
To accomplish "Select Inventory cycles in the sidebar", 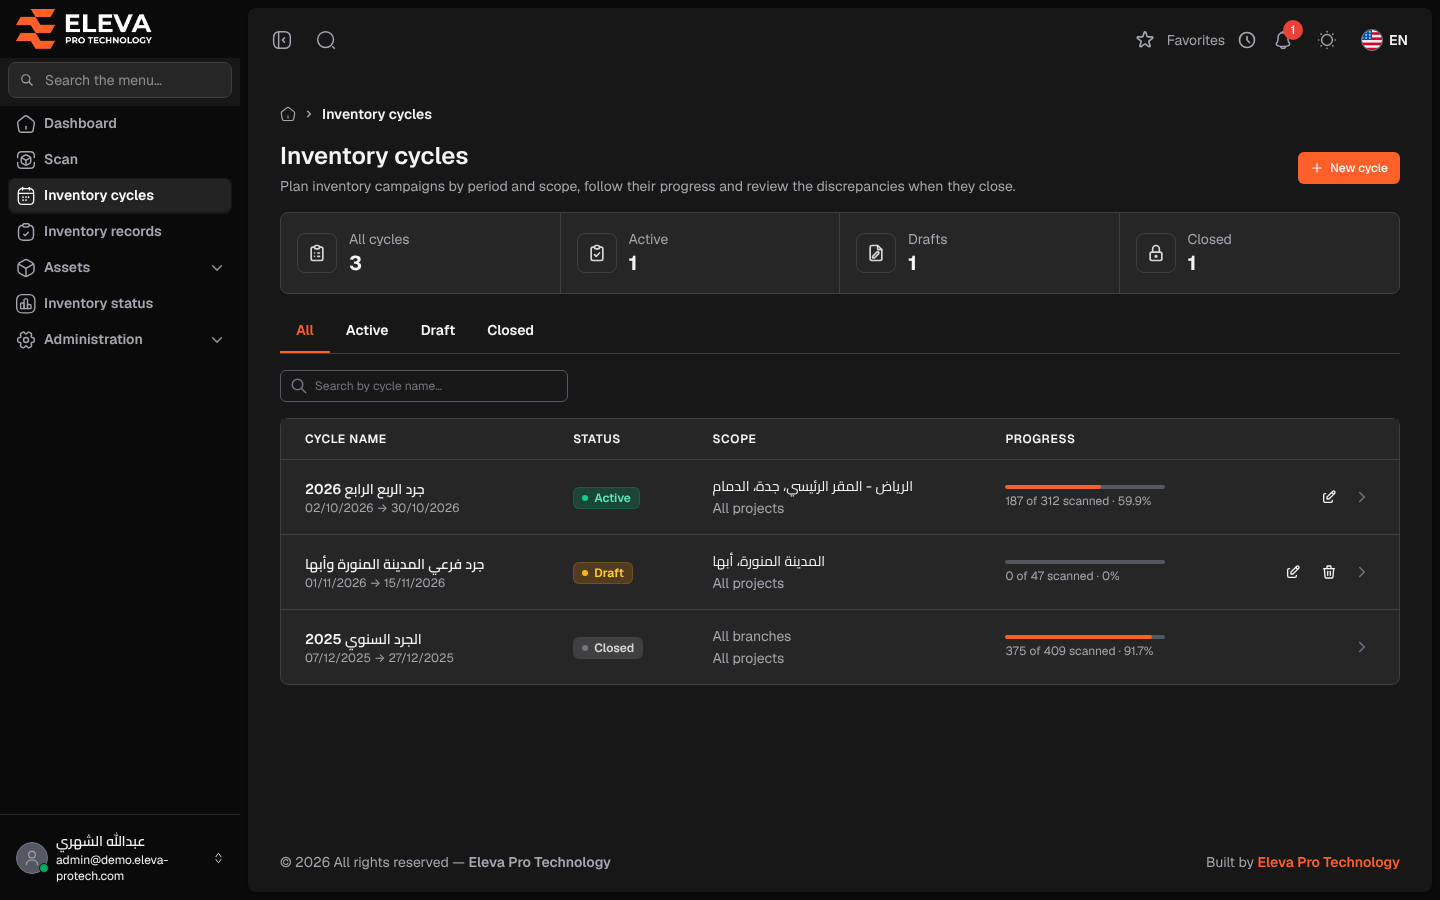I will [120, 195].
